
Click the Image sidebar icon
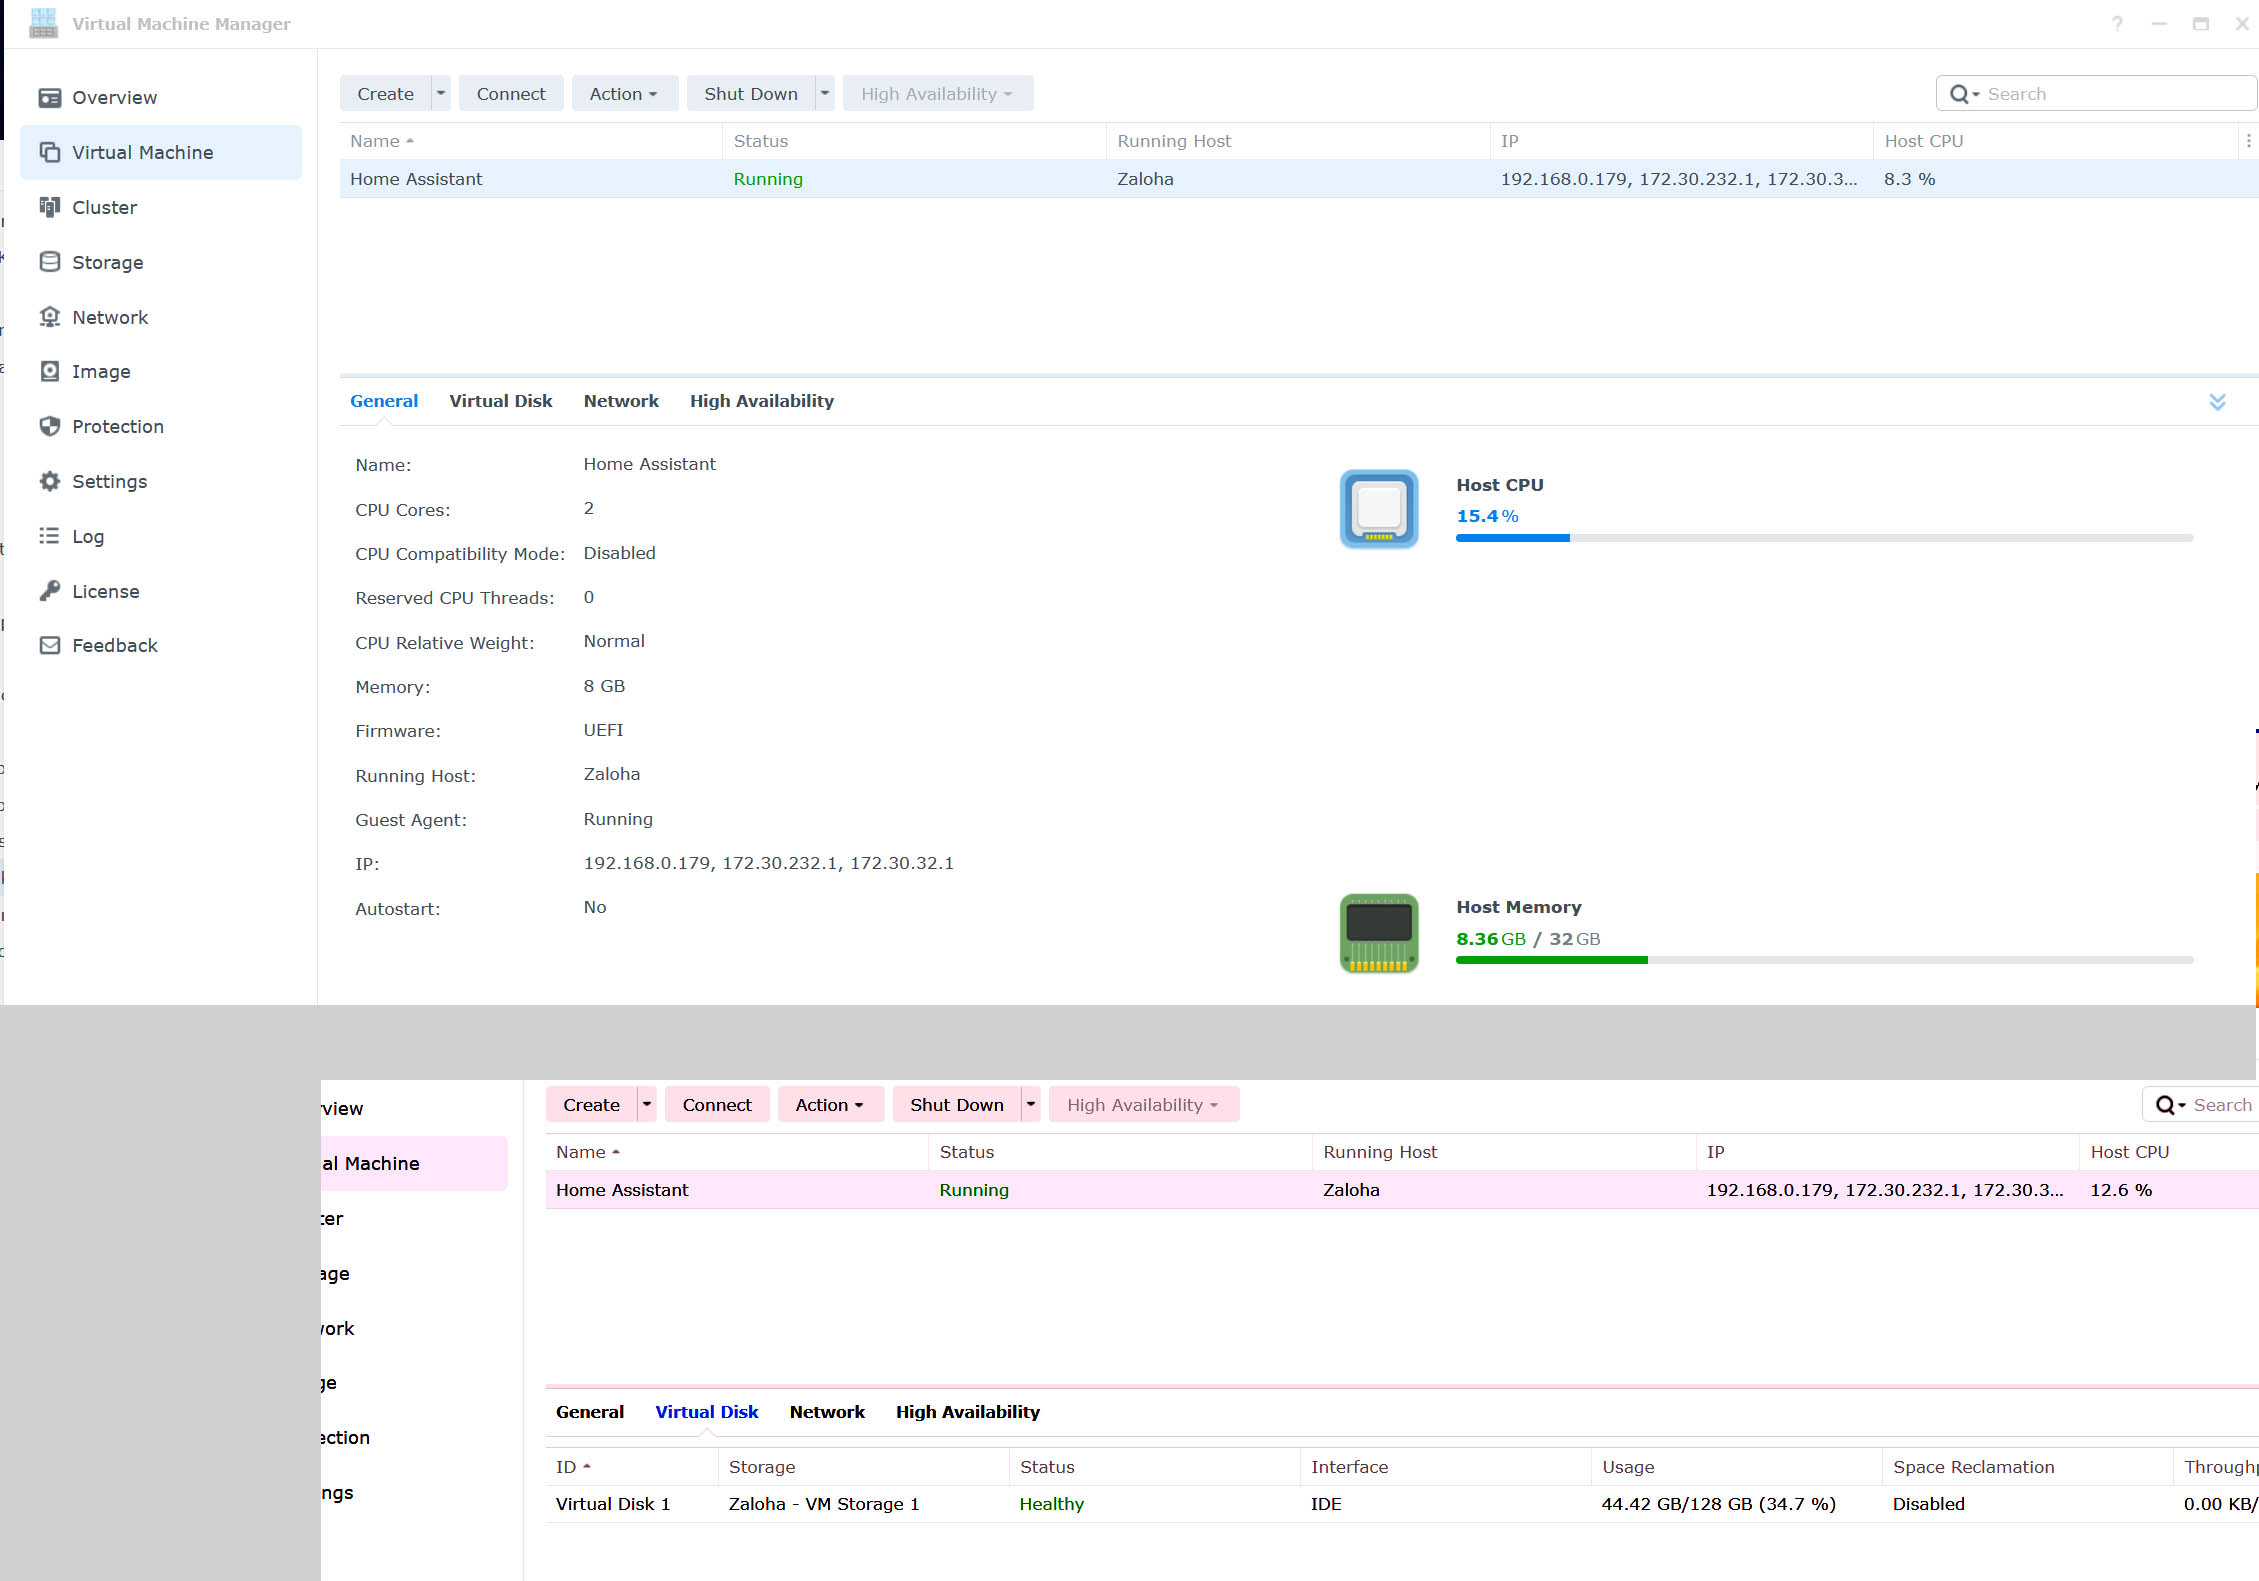click(x=49, y=371)
